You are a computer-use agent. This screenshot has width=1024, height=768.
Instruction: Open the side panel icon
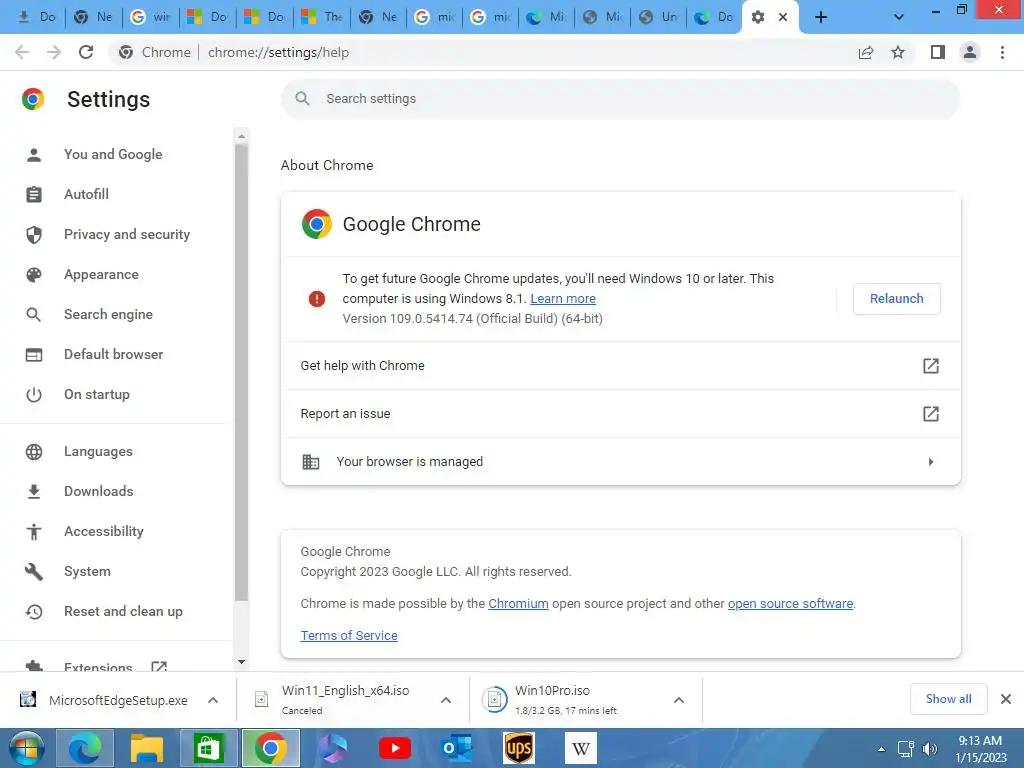(938, 52)
